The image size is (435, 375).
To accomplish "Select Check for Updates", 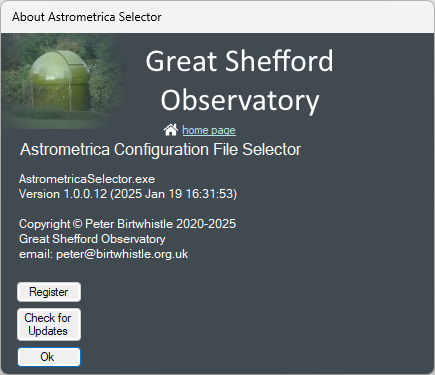I will 49,324.
